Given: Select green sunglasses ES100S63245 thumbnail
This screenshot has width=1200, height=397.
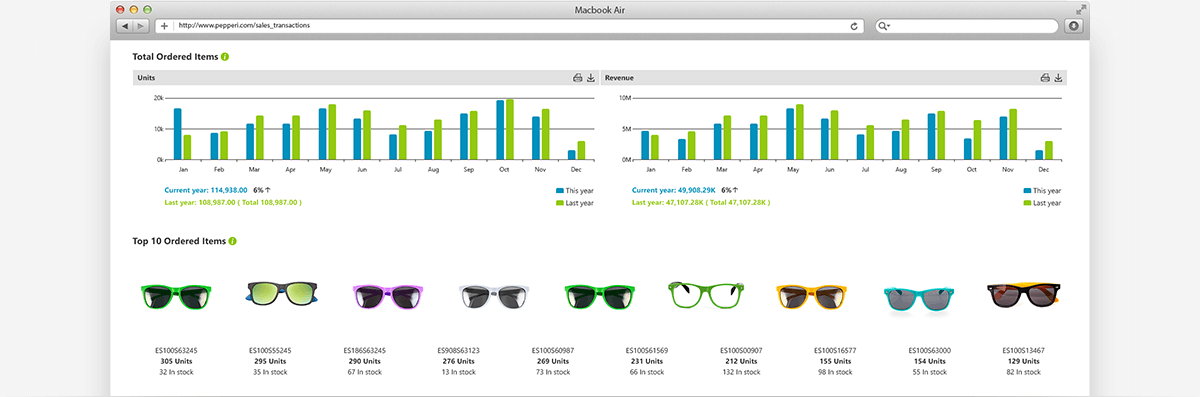Looking at the screenshot, I should click(175, 297).
